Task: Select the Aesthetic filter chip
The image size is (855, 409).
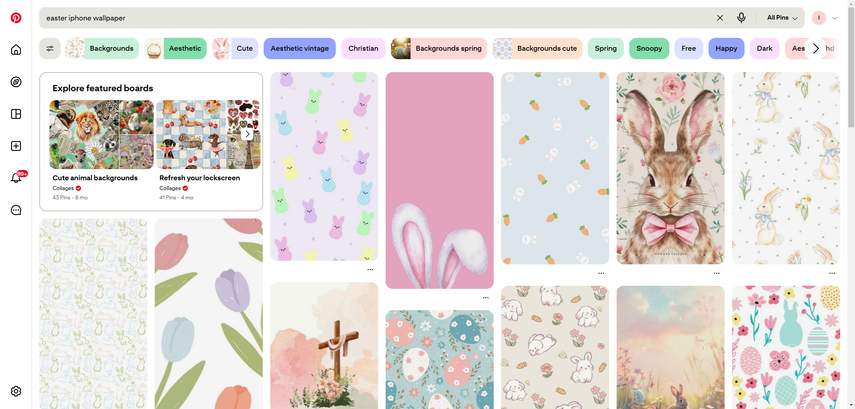Action: click(176, 49)
